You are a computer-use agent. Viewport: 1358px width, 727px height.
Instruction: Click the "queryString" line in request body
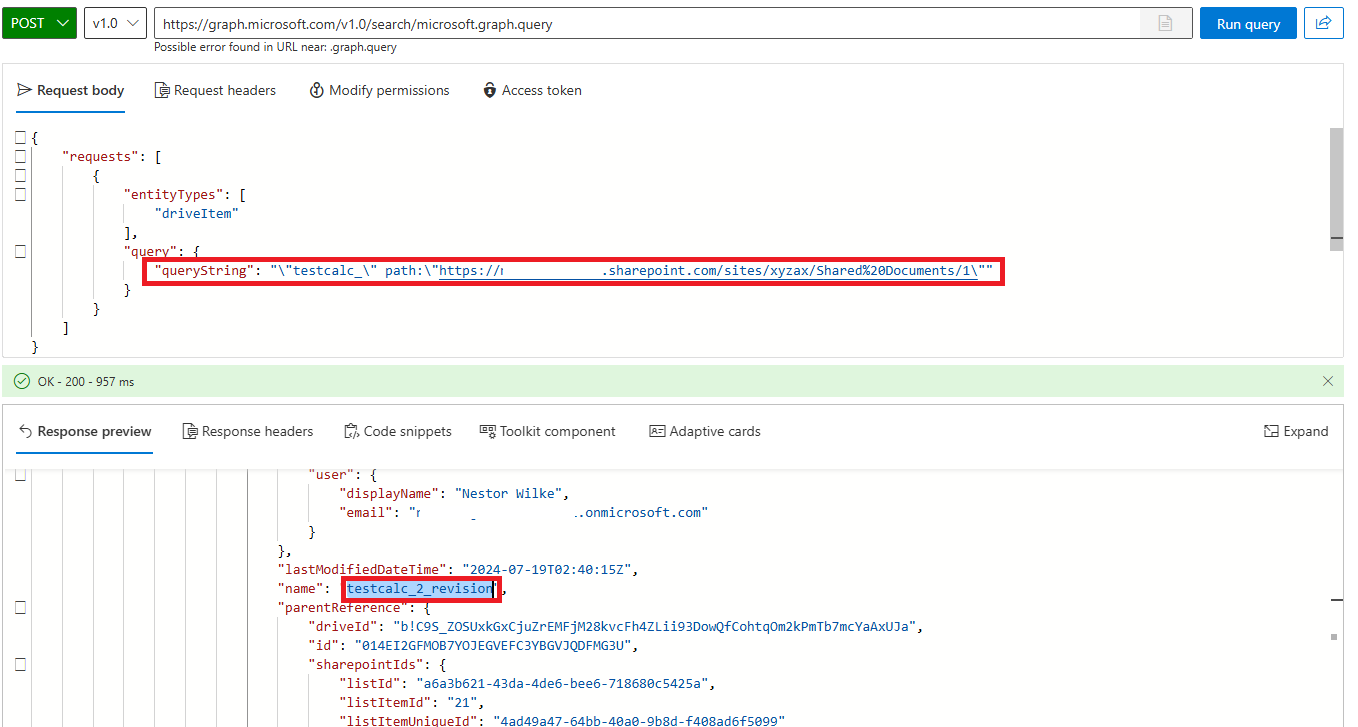pos(573,271)
